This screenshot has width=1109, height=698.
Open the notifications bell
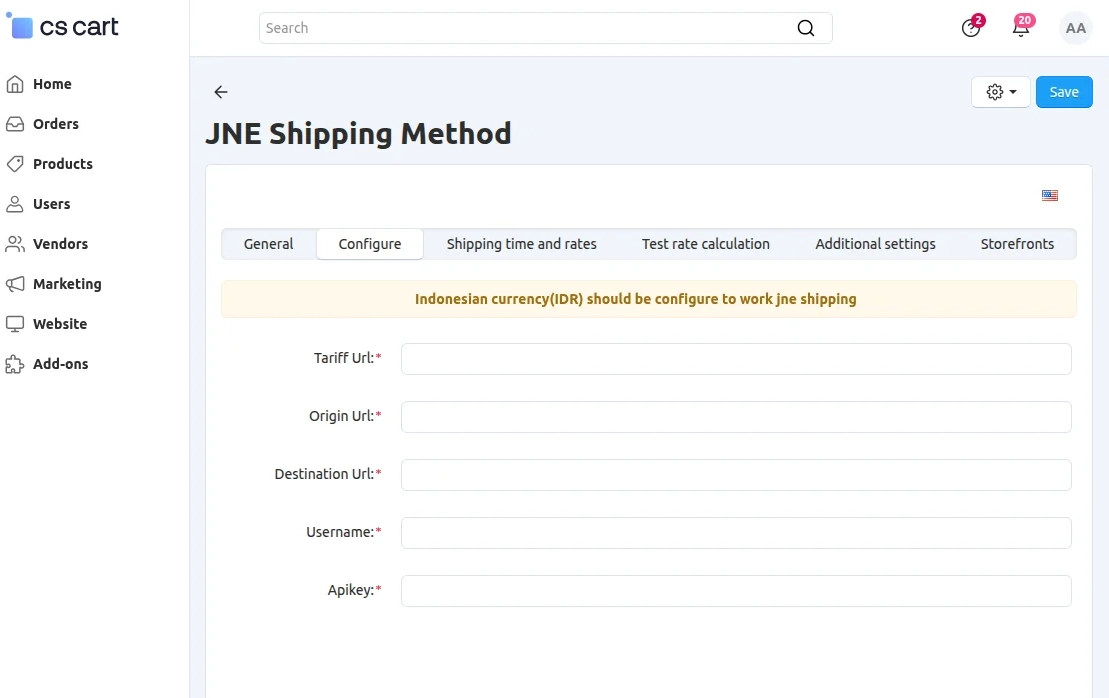[1021, 28]
